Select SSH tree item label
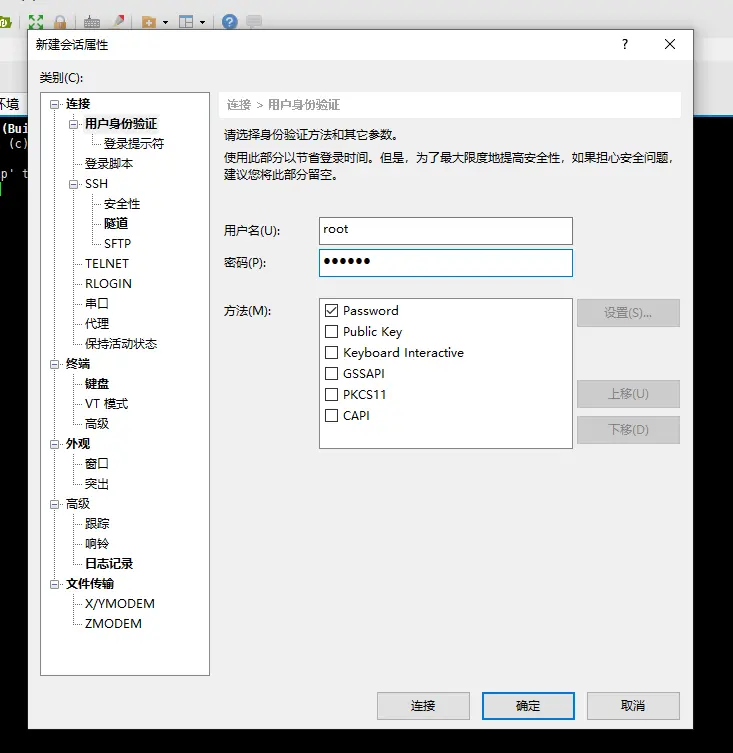 tap(97, 184)
